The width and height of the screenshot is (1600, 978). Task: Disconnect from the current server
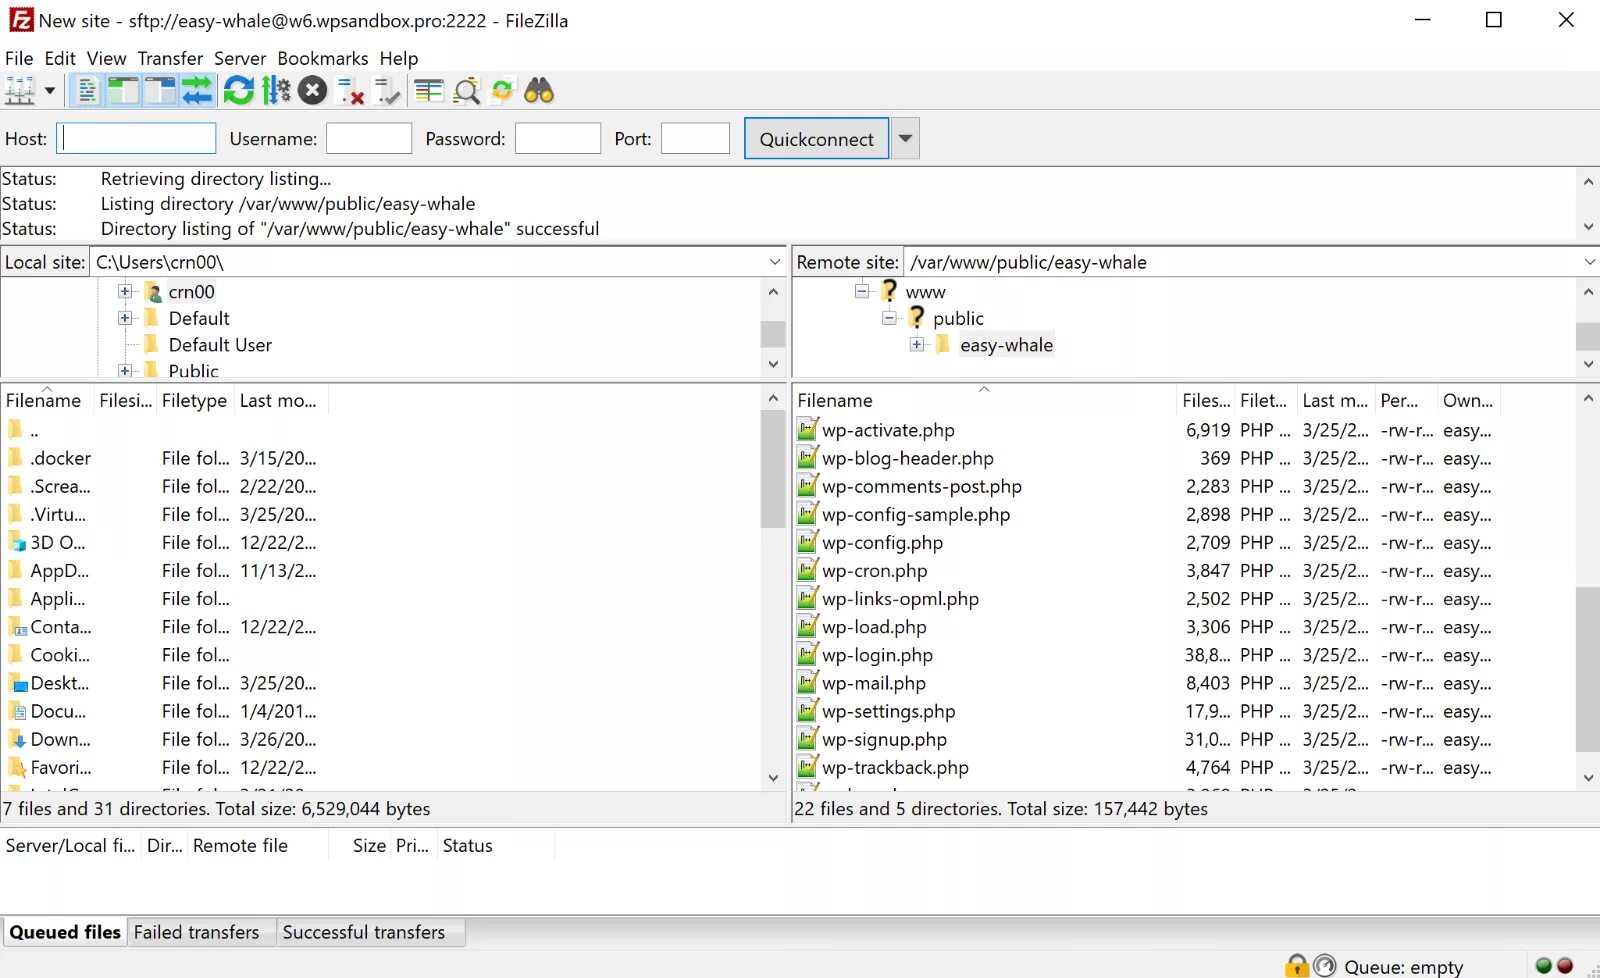click(350, 91)
